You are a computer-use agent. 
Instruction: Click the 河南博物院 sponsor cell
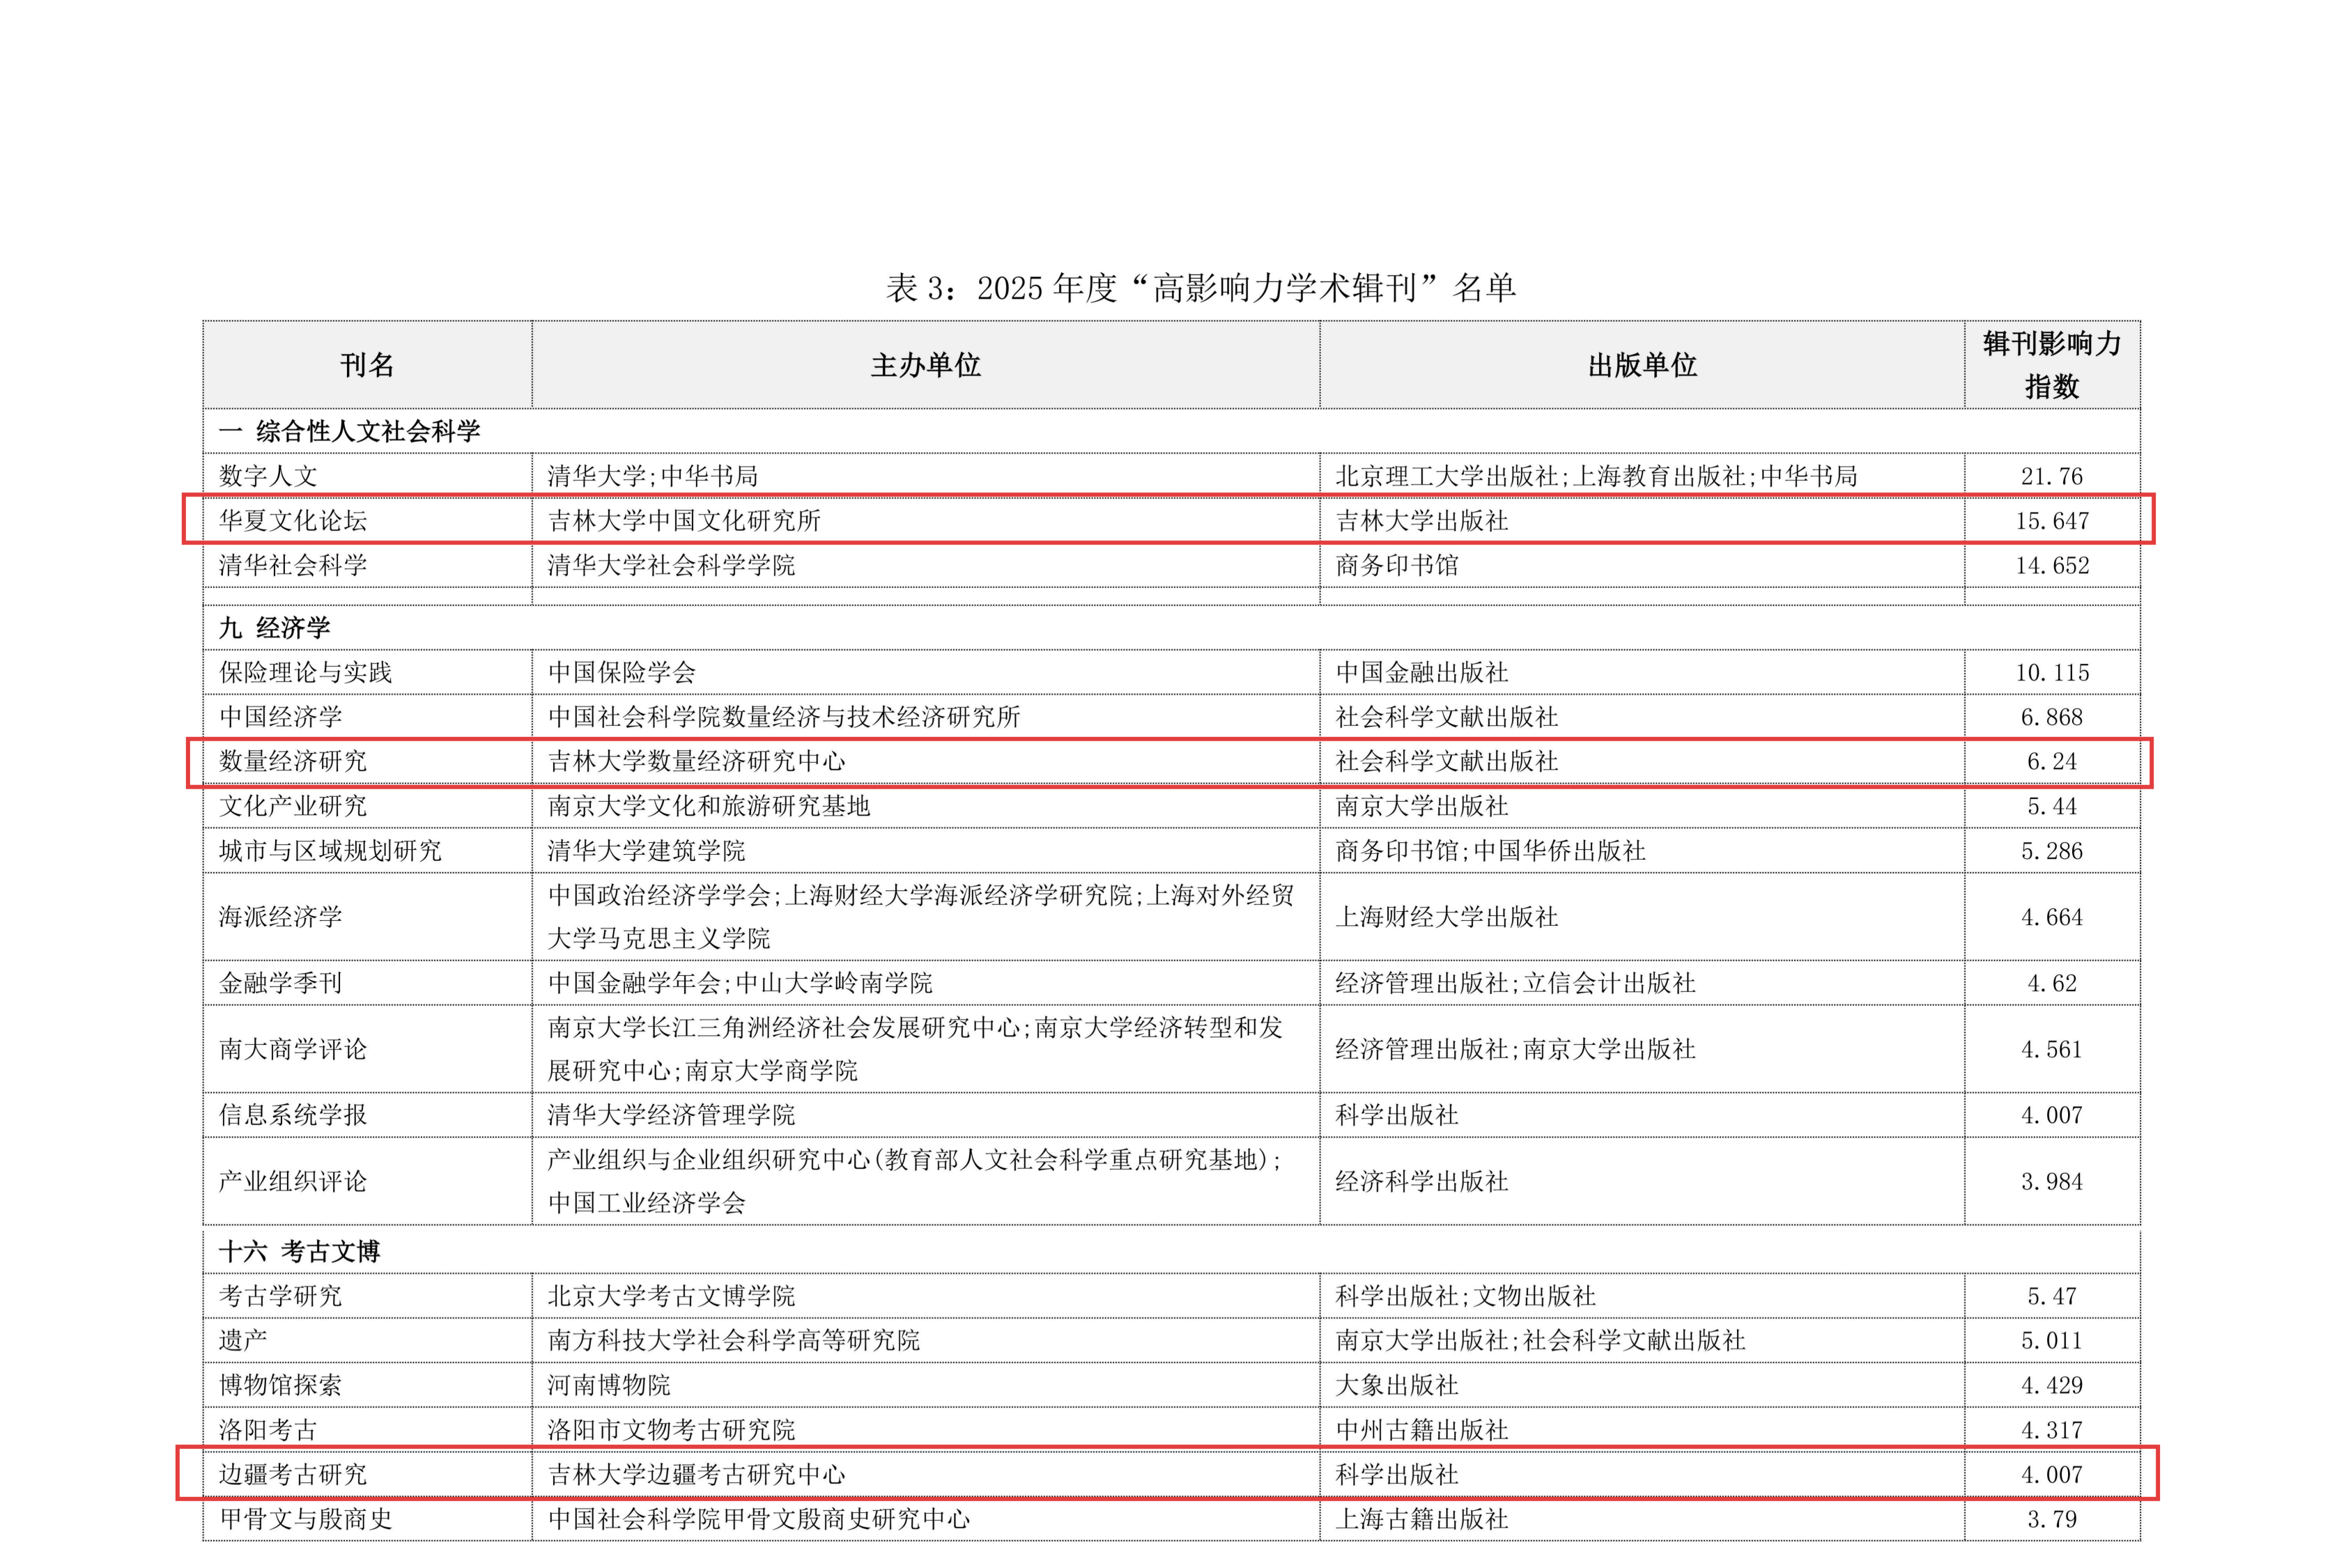(x=609, y=1385)
